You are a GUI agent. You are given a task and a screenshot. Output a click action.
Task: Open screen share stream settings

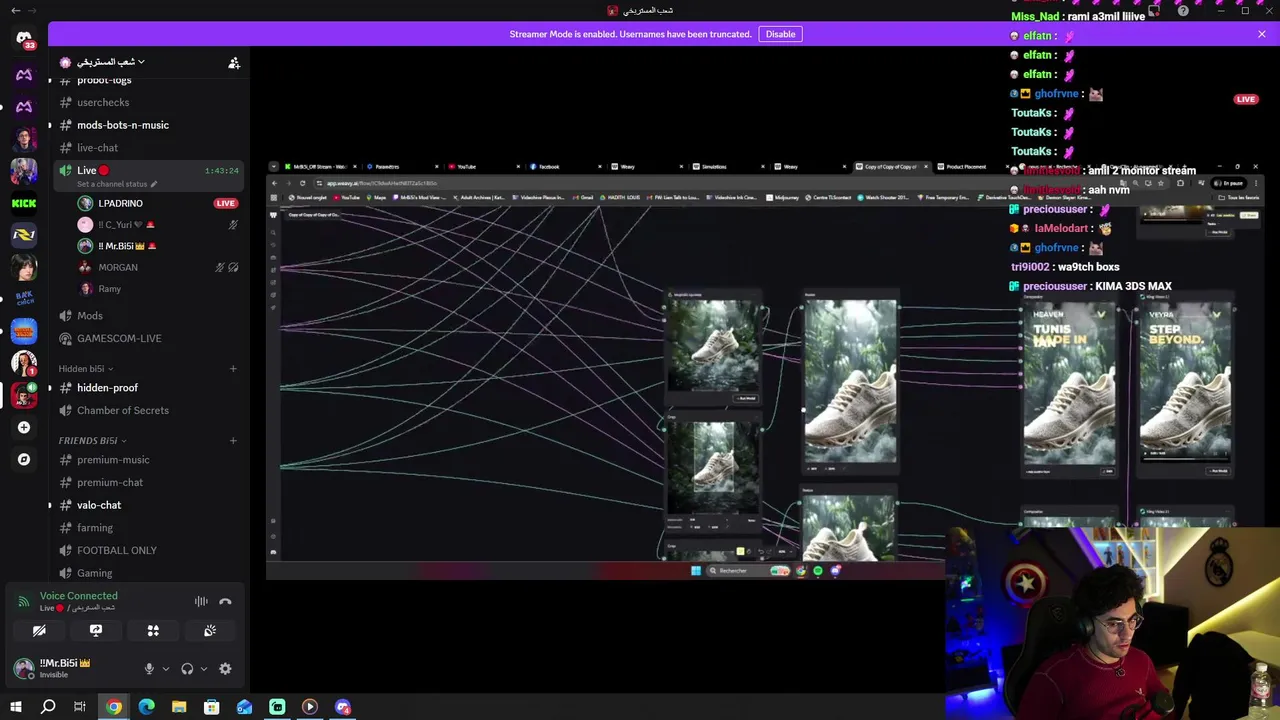tap(96, 631)
